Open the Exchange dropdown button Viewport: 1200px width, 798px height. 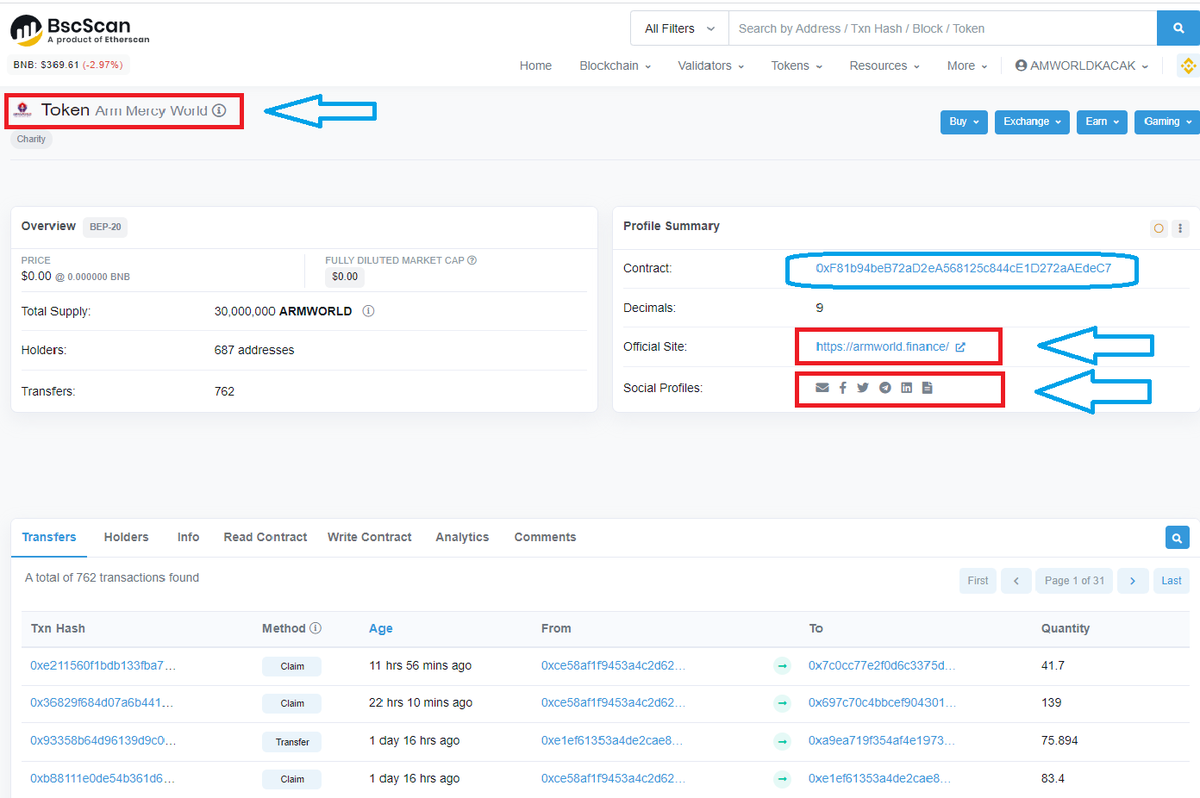point(1033,122)
